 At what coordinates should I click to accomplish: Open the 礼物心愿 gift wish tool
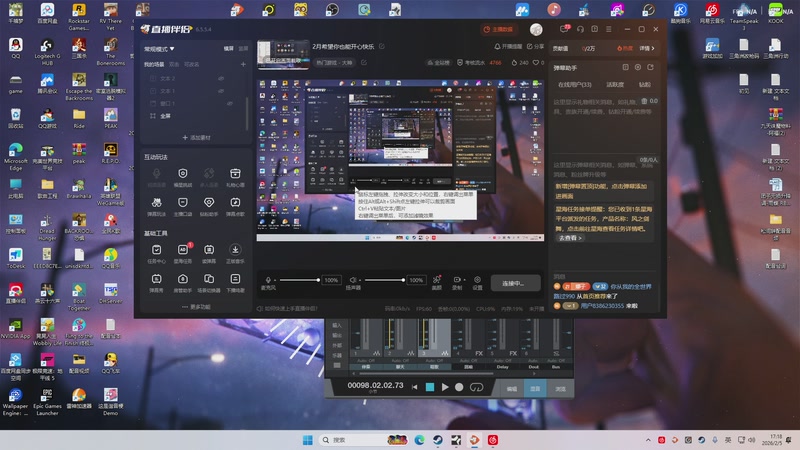236,176
